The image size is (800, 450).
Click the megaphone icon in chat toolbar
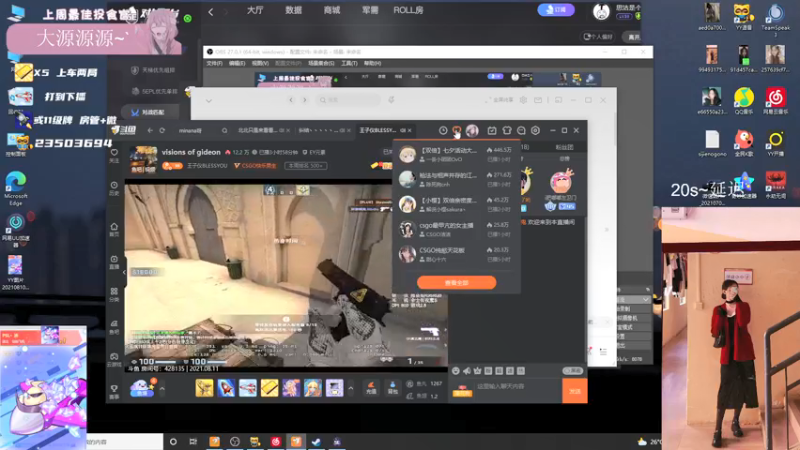click(x=466, y=371)
